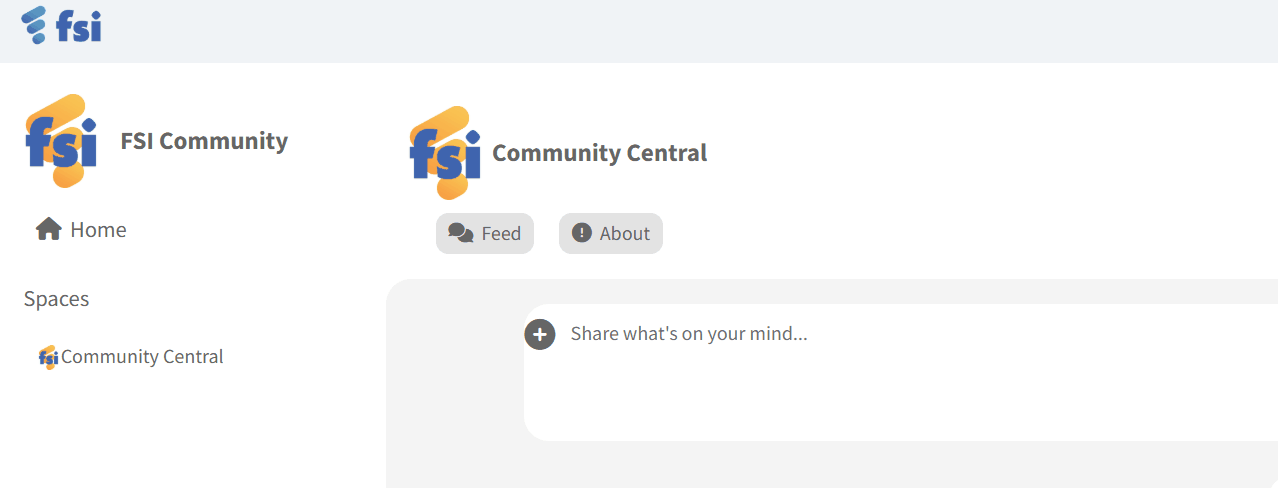Click the Feed chat bubbles icon
This screenshot has height=488, width=1278.
[x=460, y=233]
